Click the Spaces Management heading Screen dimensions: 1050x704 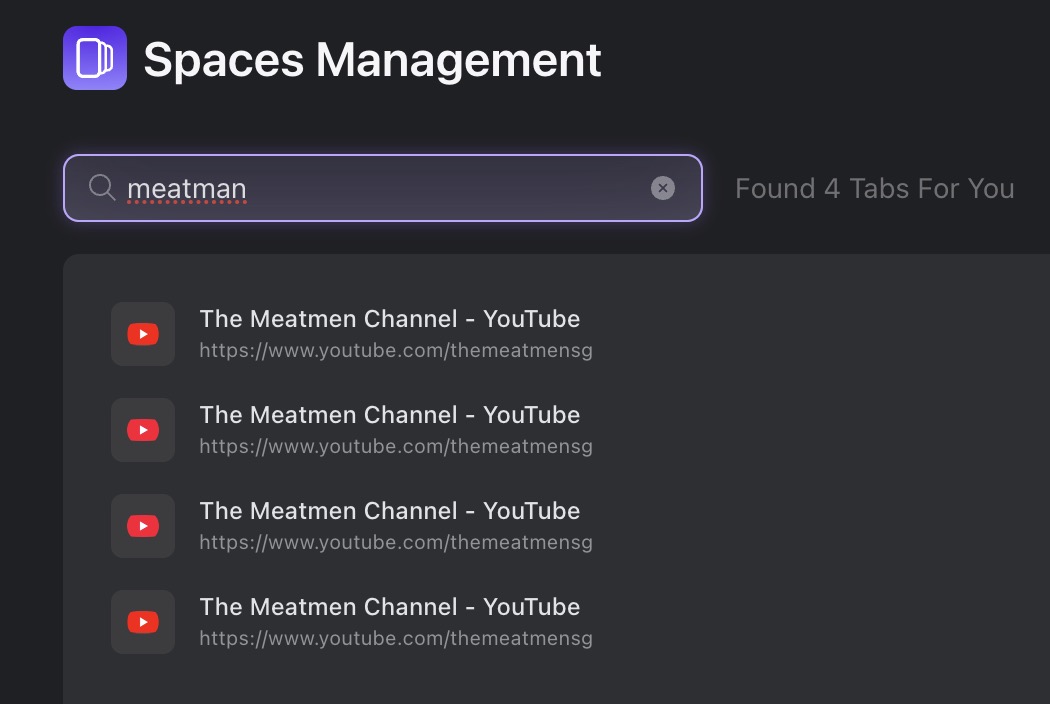[372, 60]
